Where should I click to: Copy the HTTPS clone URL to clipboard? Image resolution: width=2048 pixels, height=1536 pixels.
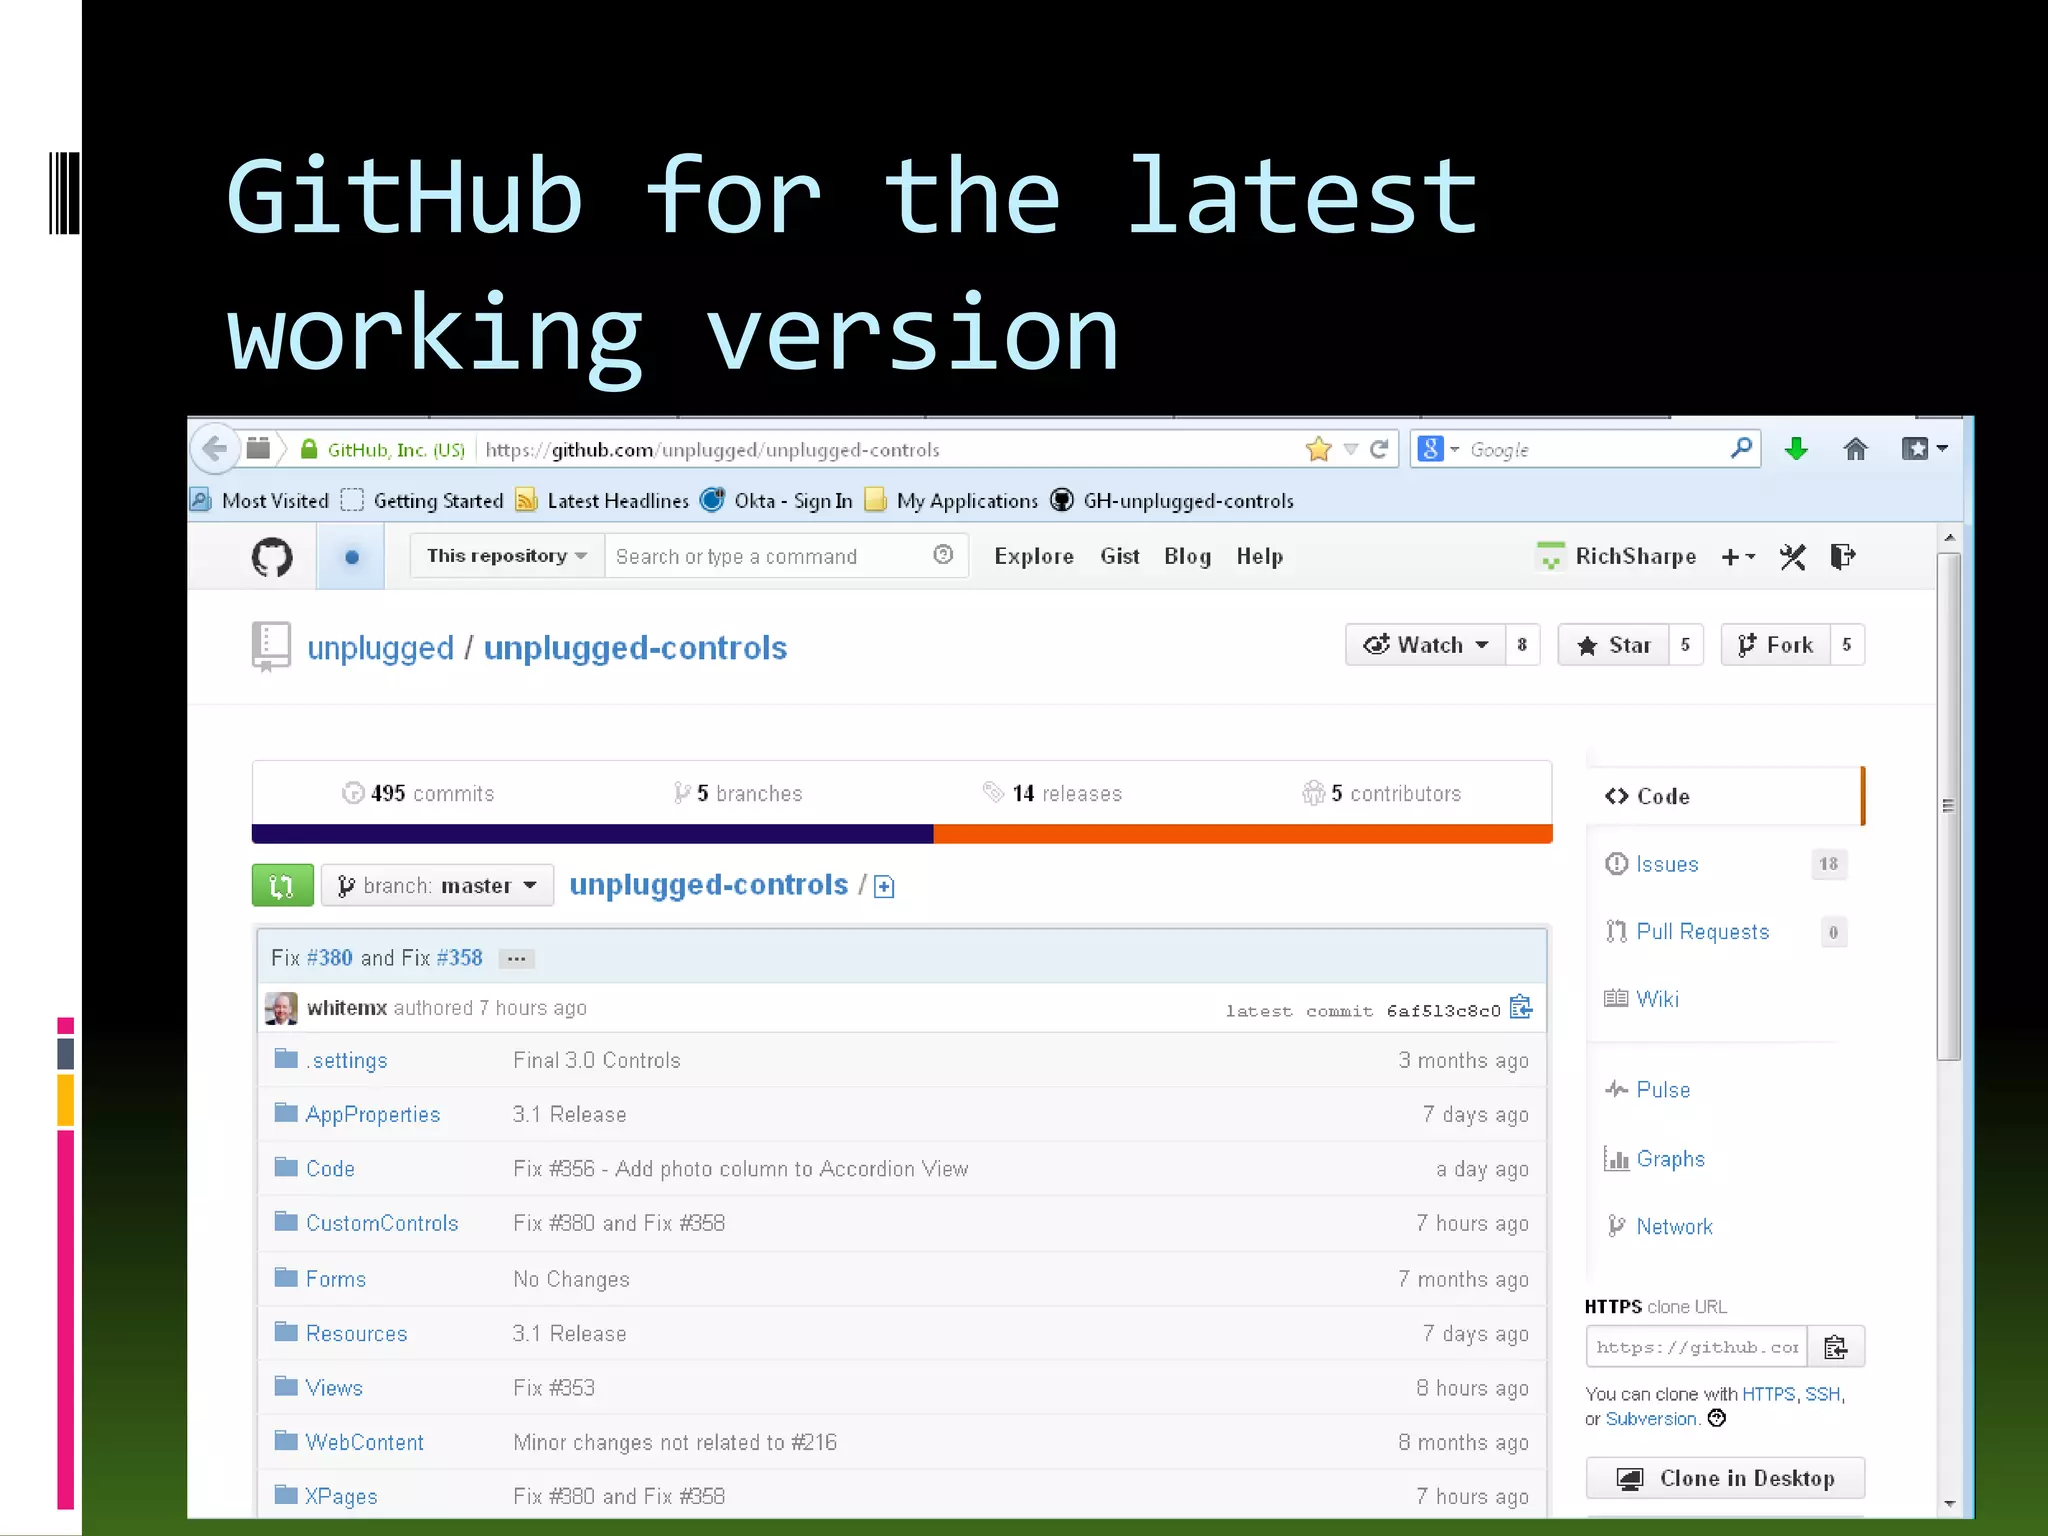coord(1835,1347)
